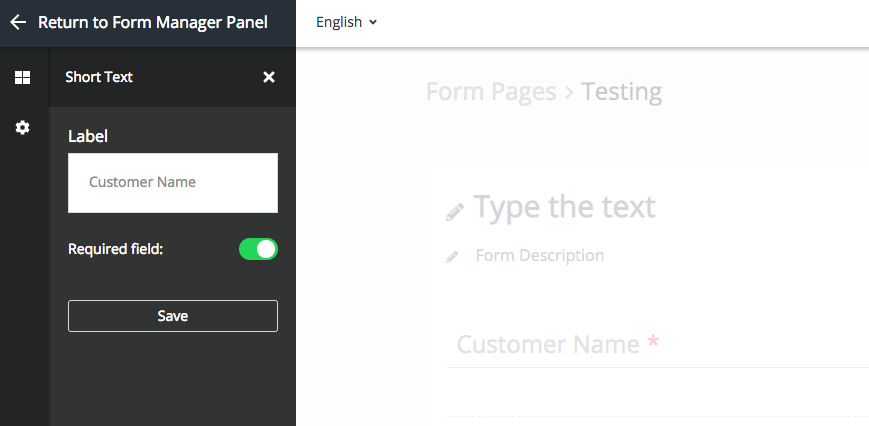Edit the Type the text title
Image resolution: width=869 pixels, height=426 pixels.
click(564, 207)
